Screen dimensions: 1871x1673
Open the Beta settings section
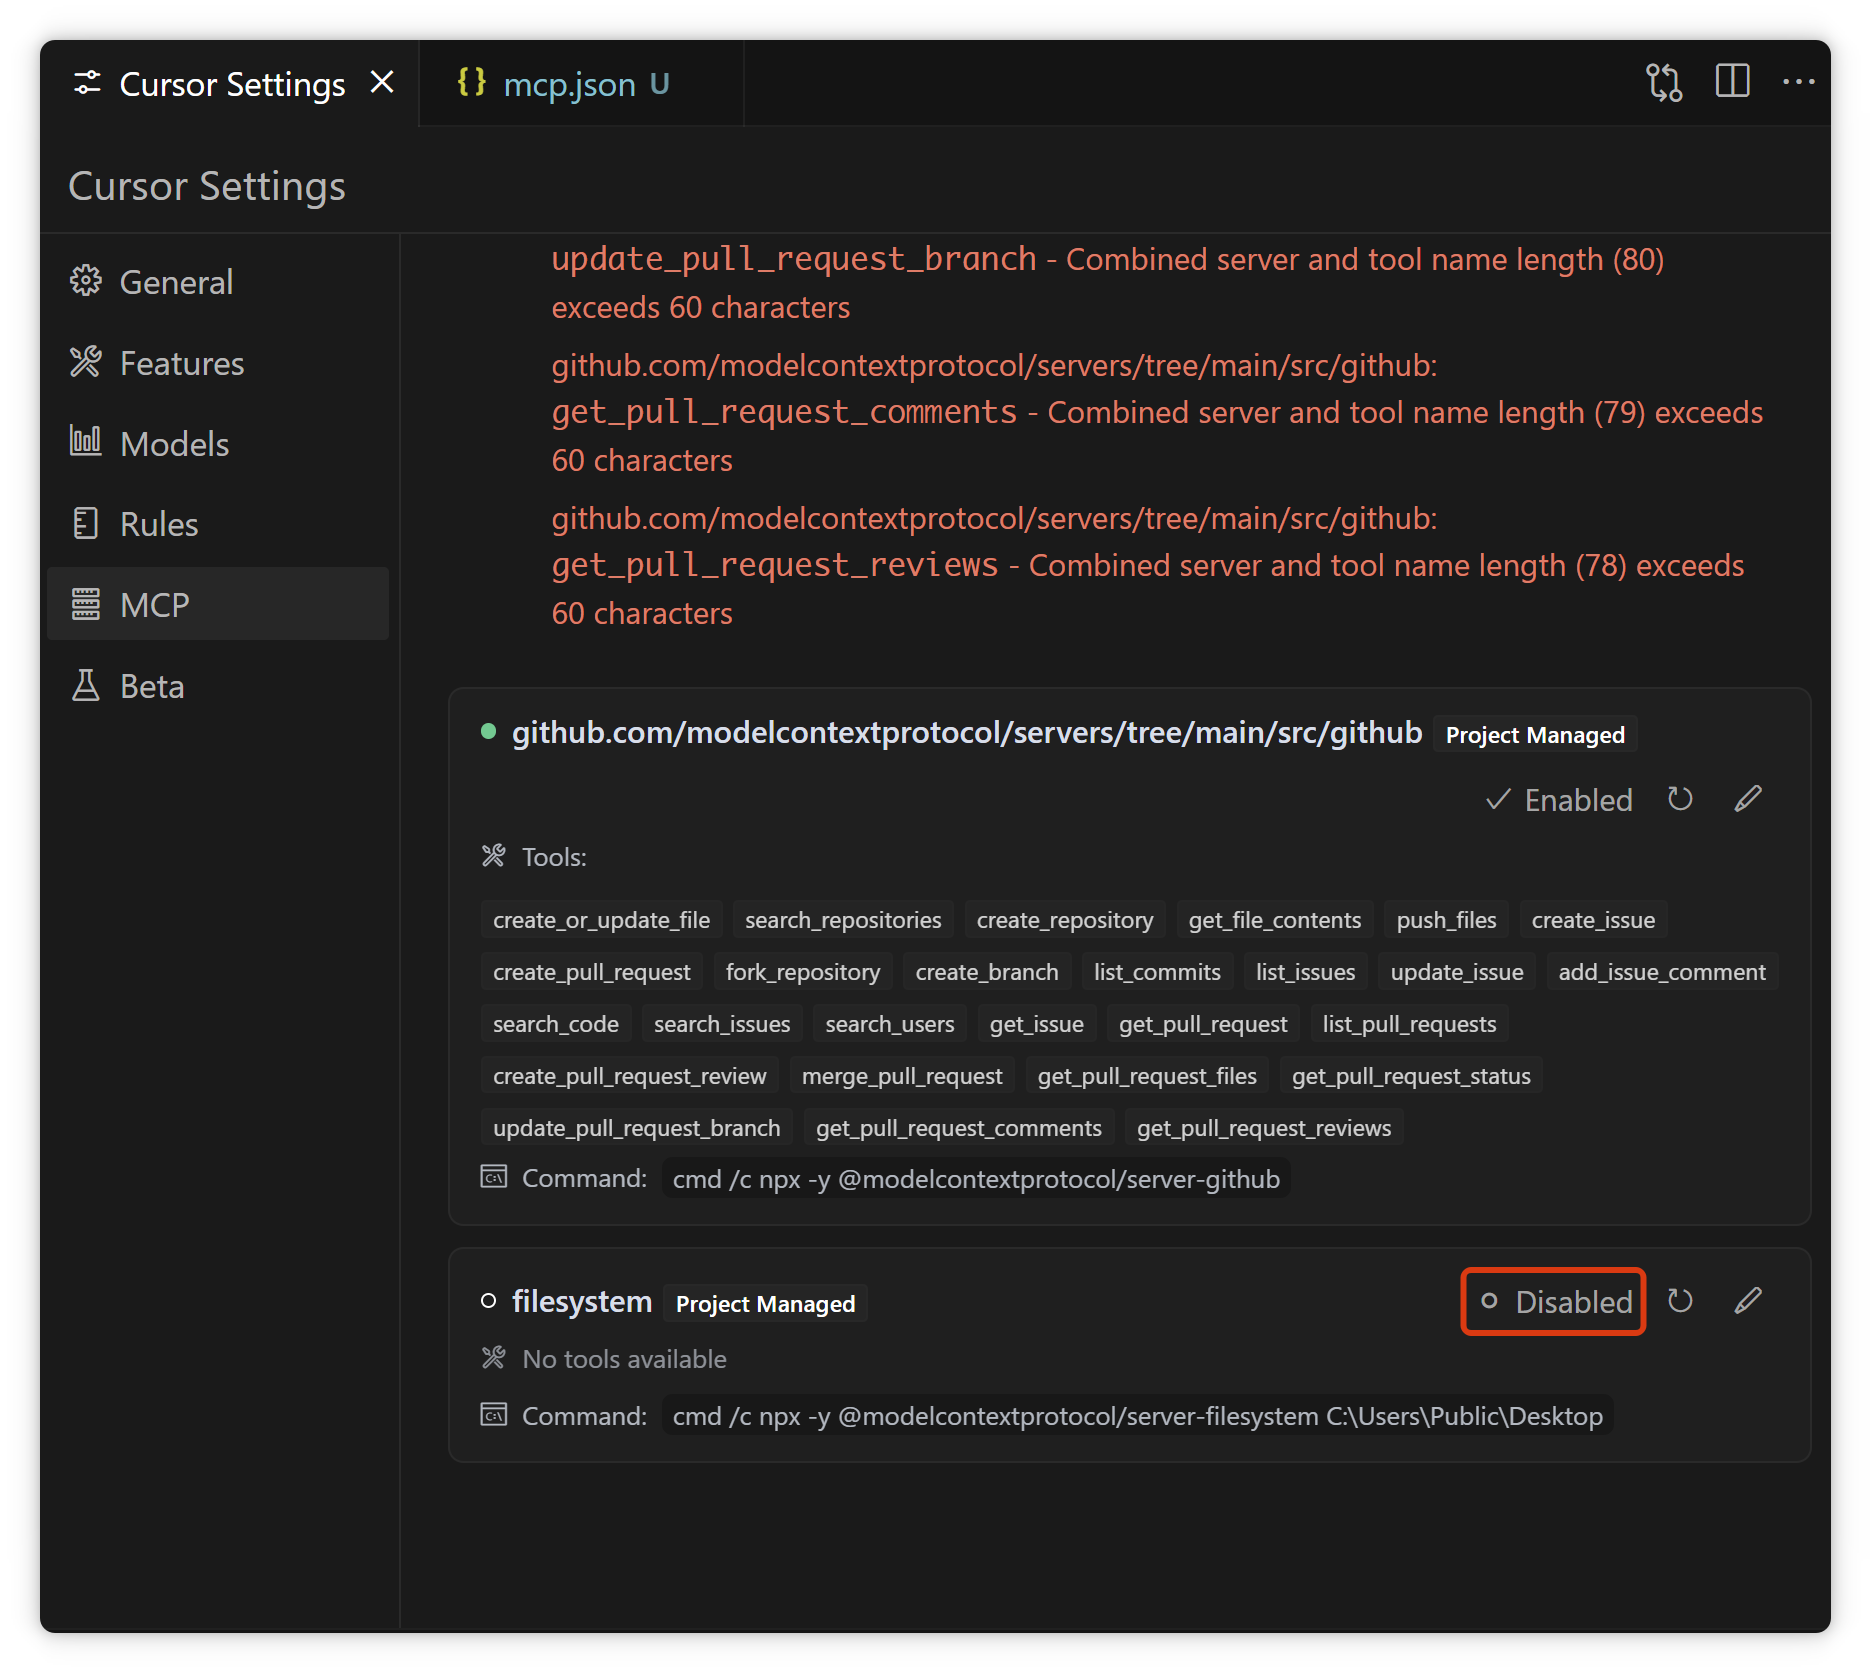(x=152, y=687)
